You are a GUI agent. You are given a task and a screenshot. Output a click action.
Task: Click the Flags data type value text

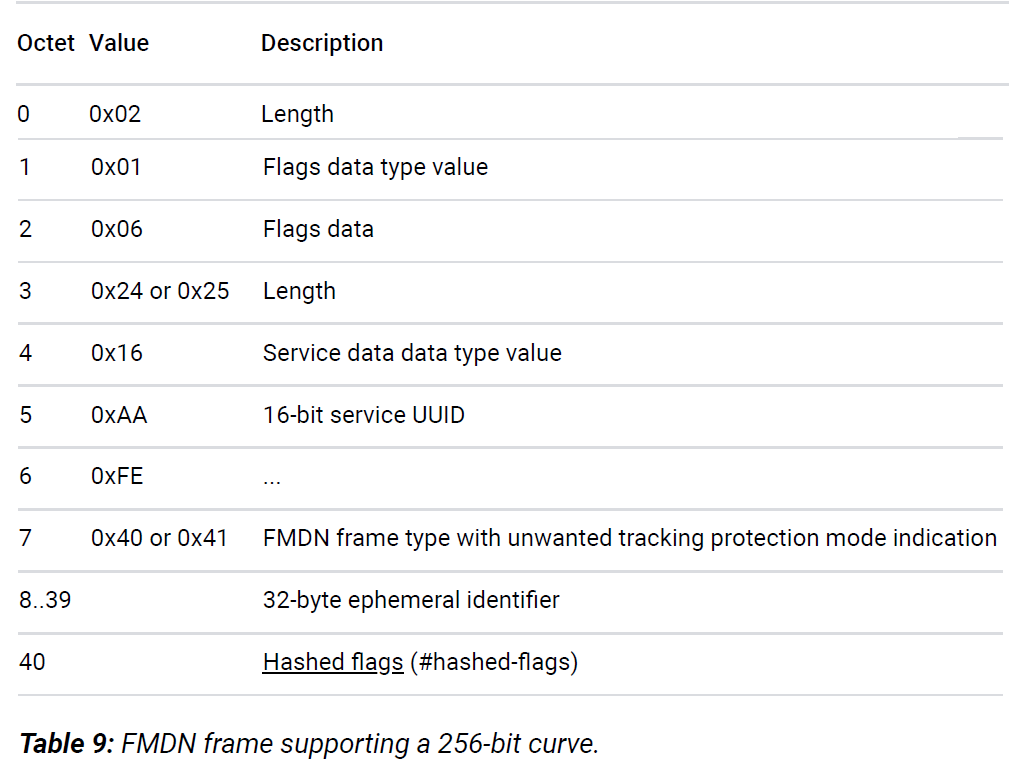[375, 167]
